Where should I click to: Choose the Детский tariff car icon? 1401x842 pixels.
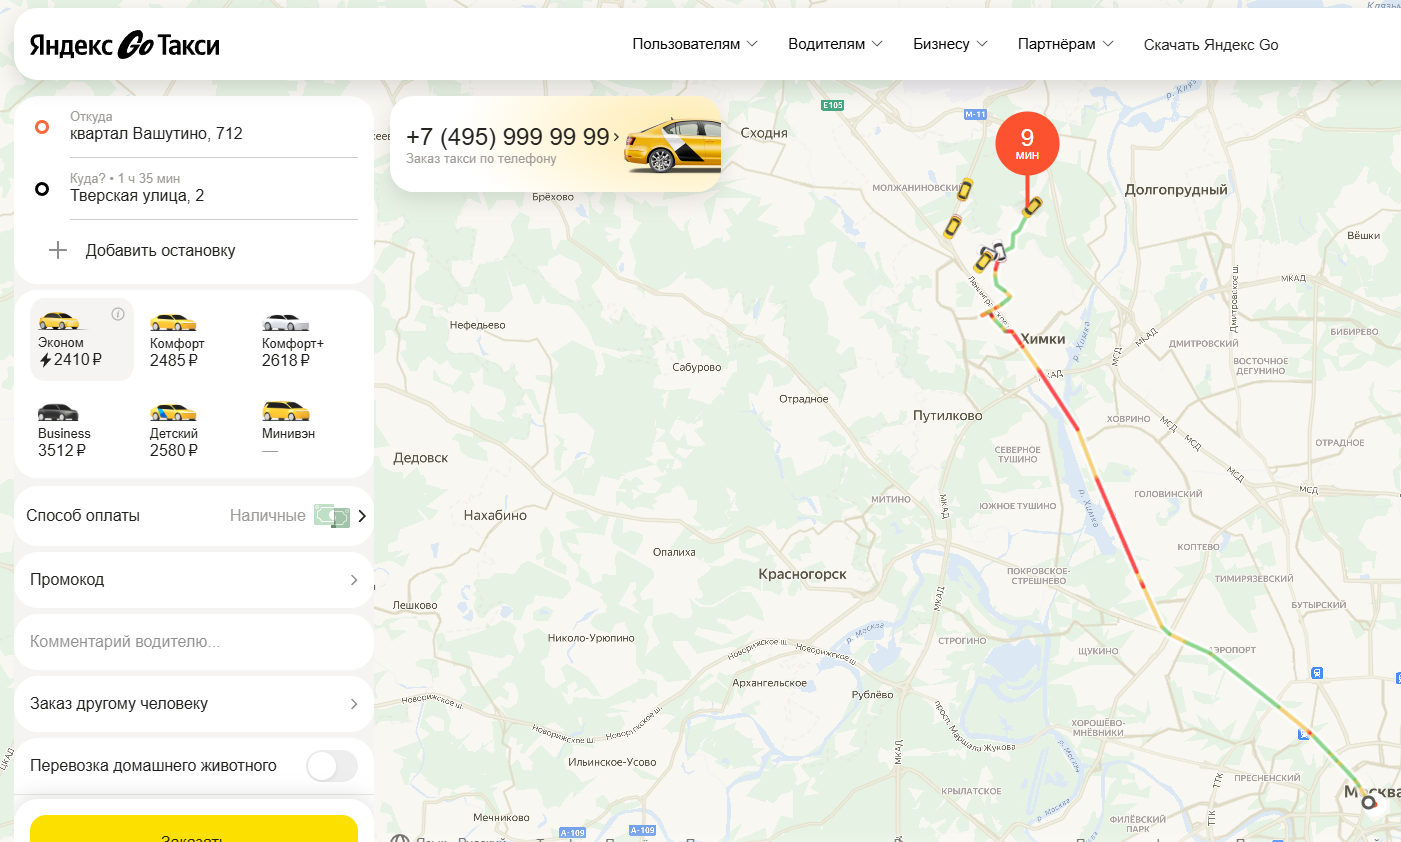click(173, 412)
